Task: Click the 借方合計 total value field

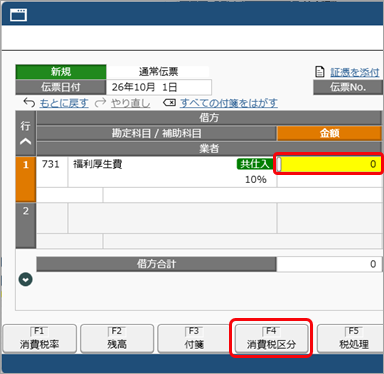Action: [x=329, y=264]
